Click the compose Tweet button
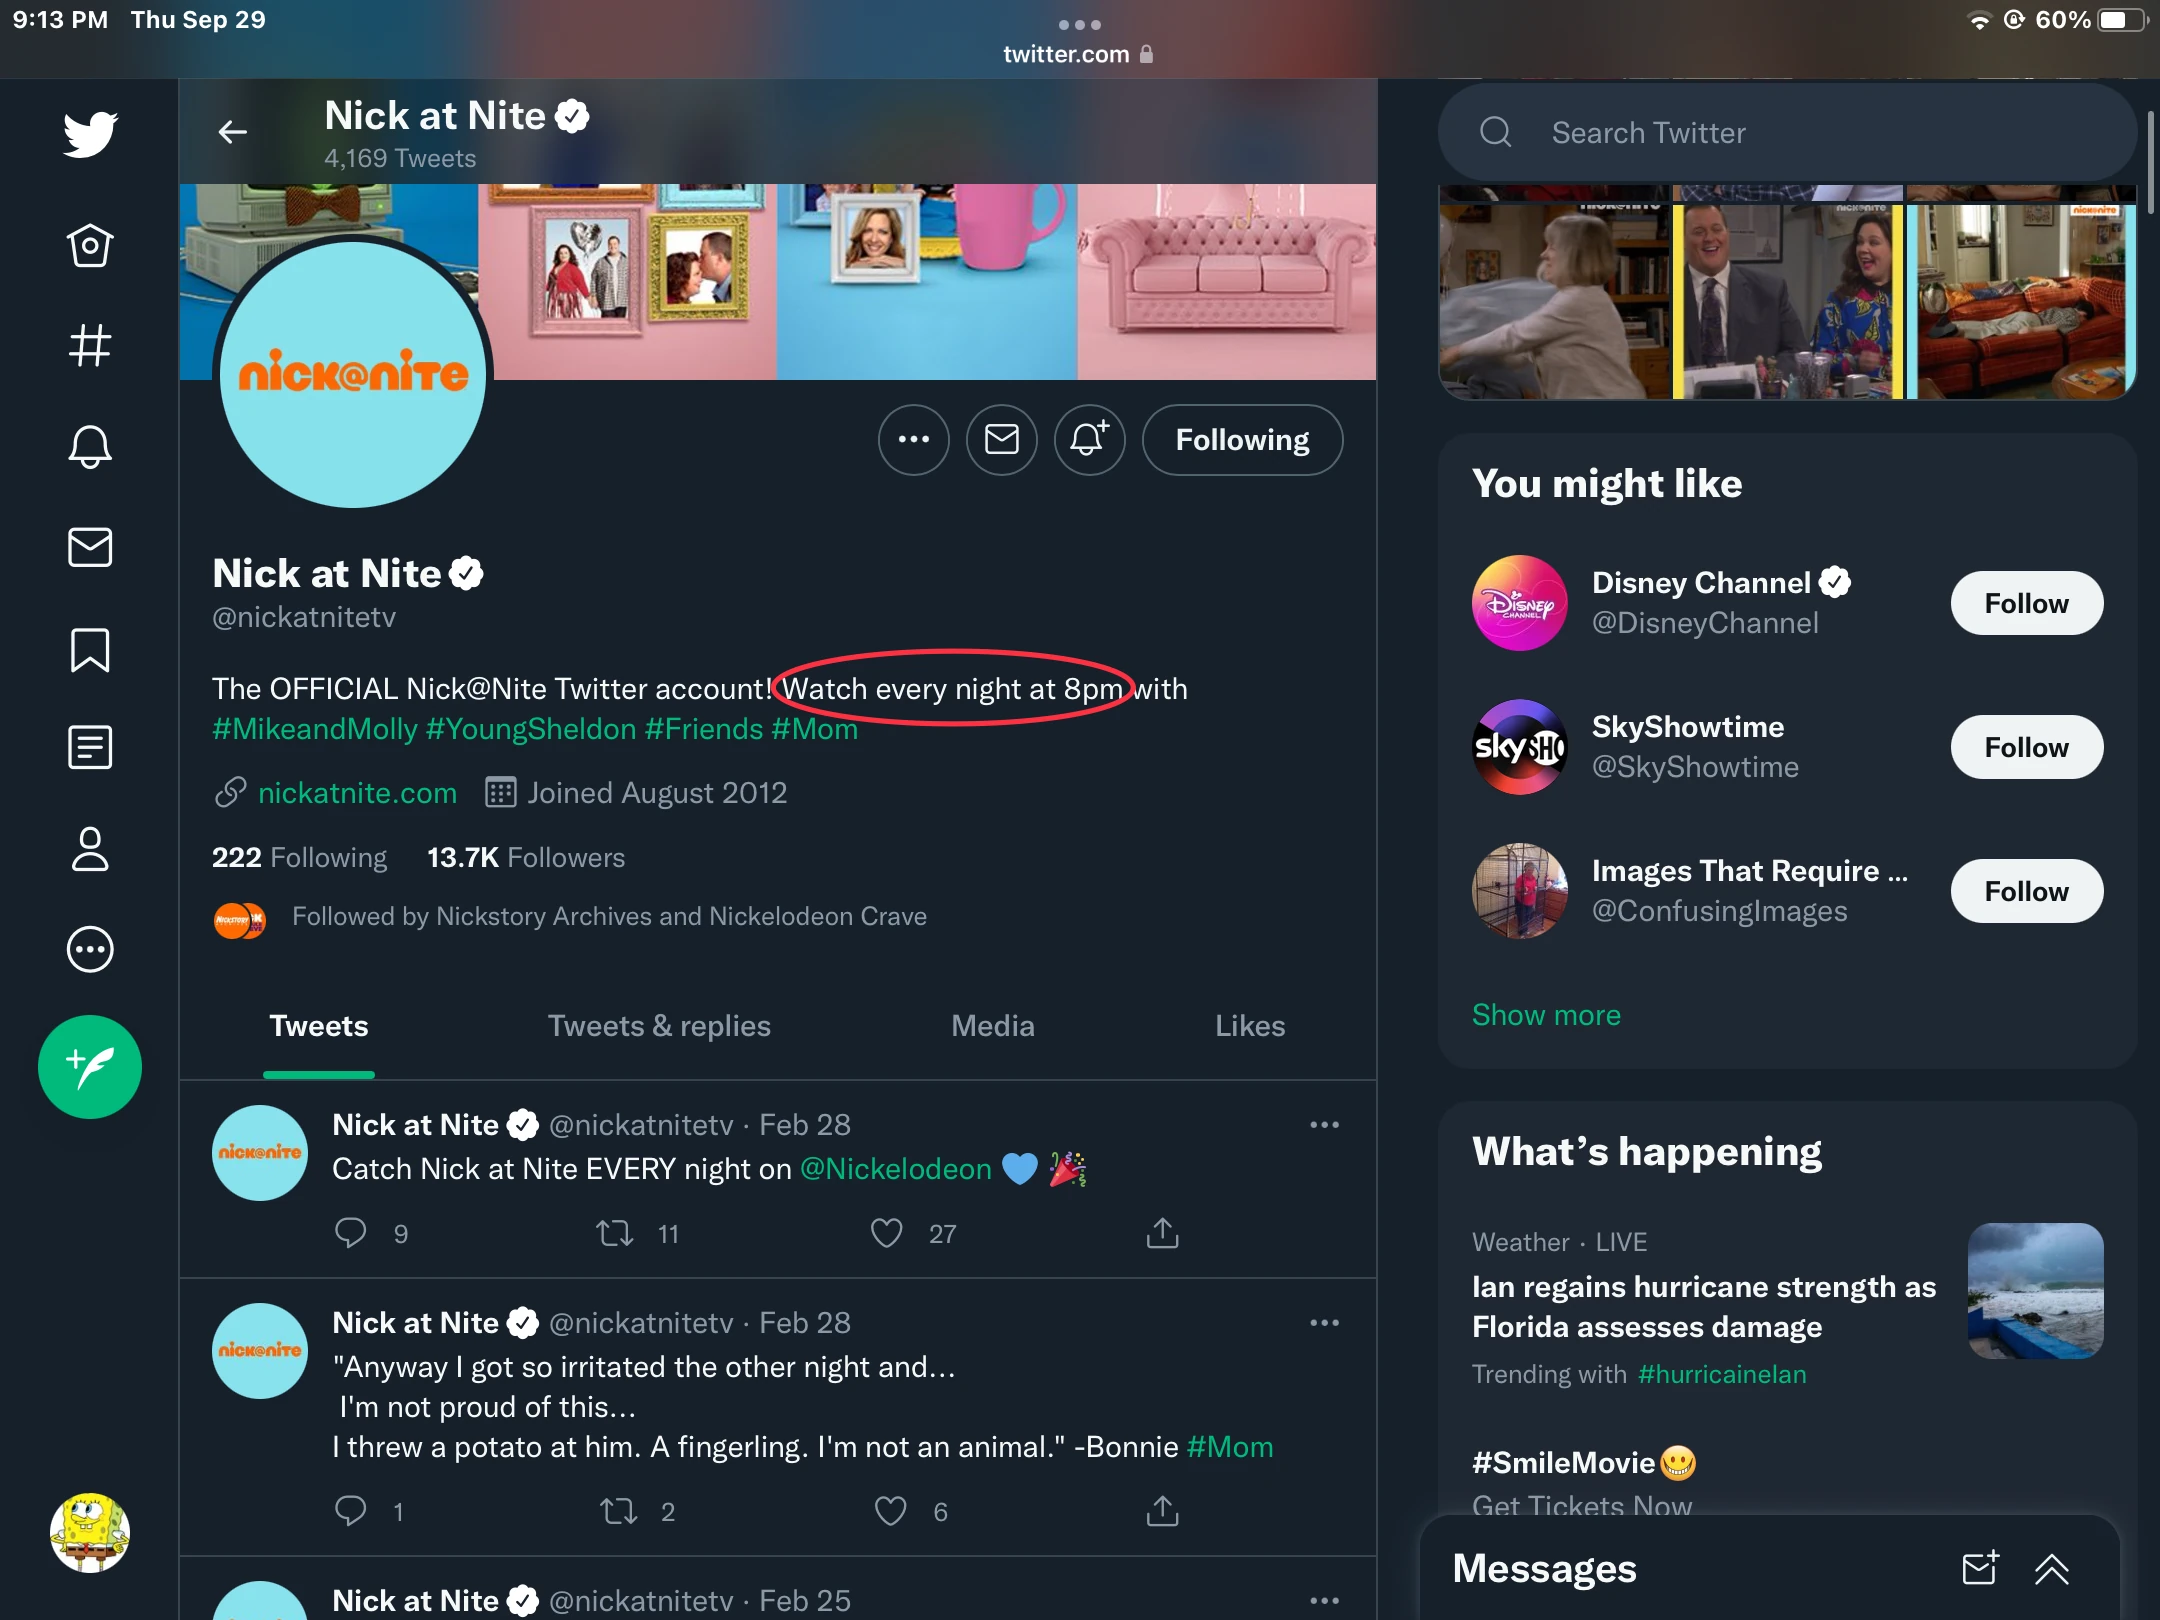The image size is (2160, 1620). (90, 1067)
